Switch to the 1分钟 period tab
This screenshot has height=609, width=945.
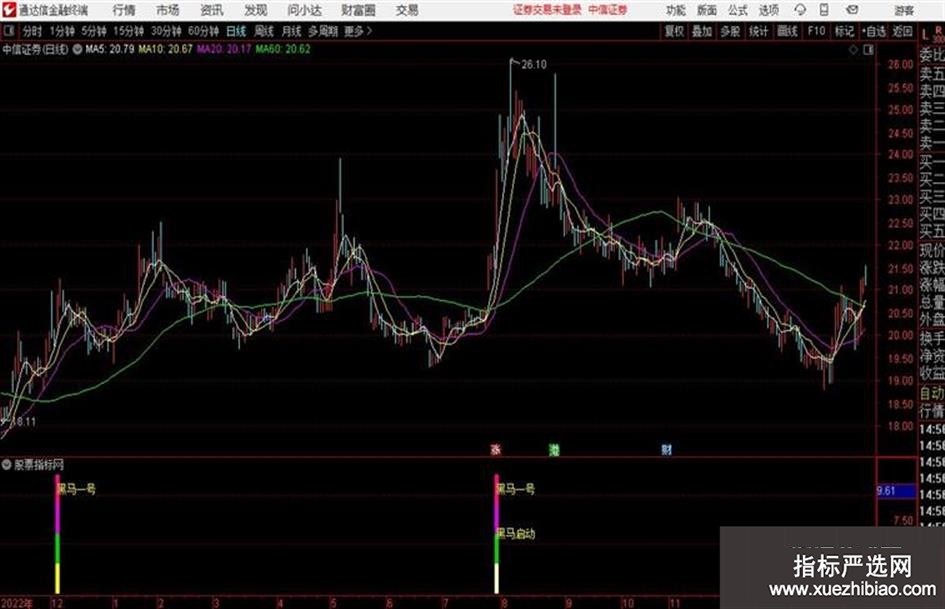[62, 31]
